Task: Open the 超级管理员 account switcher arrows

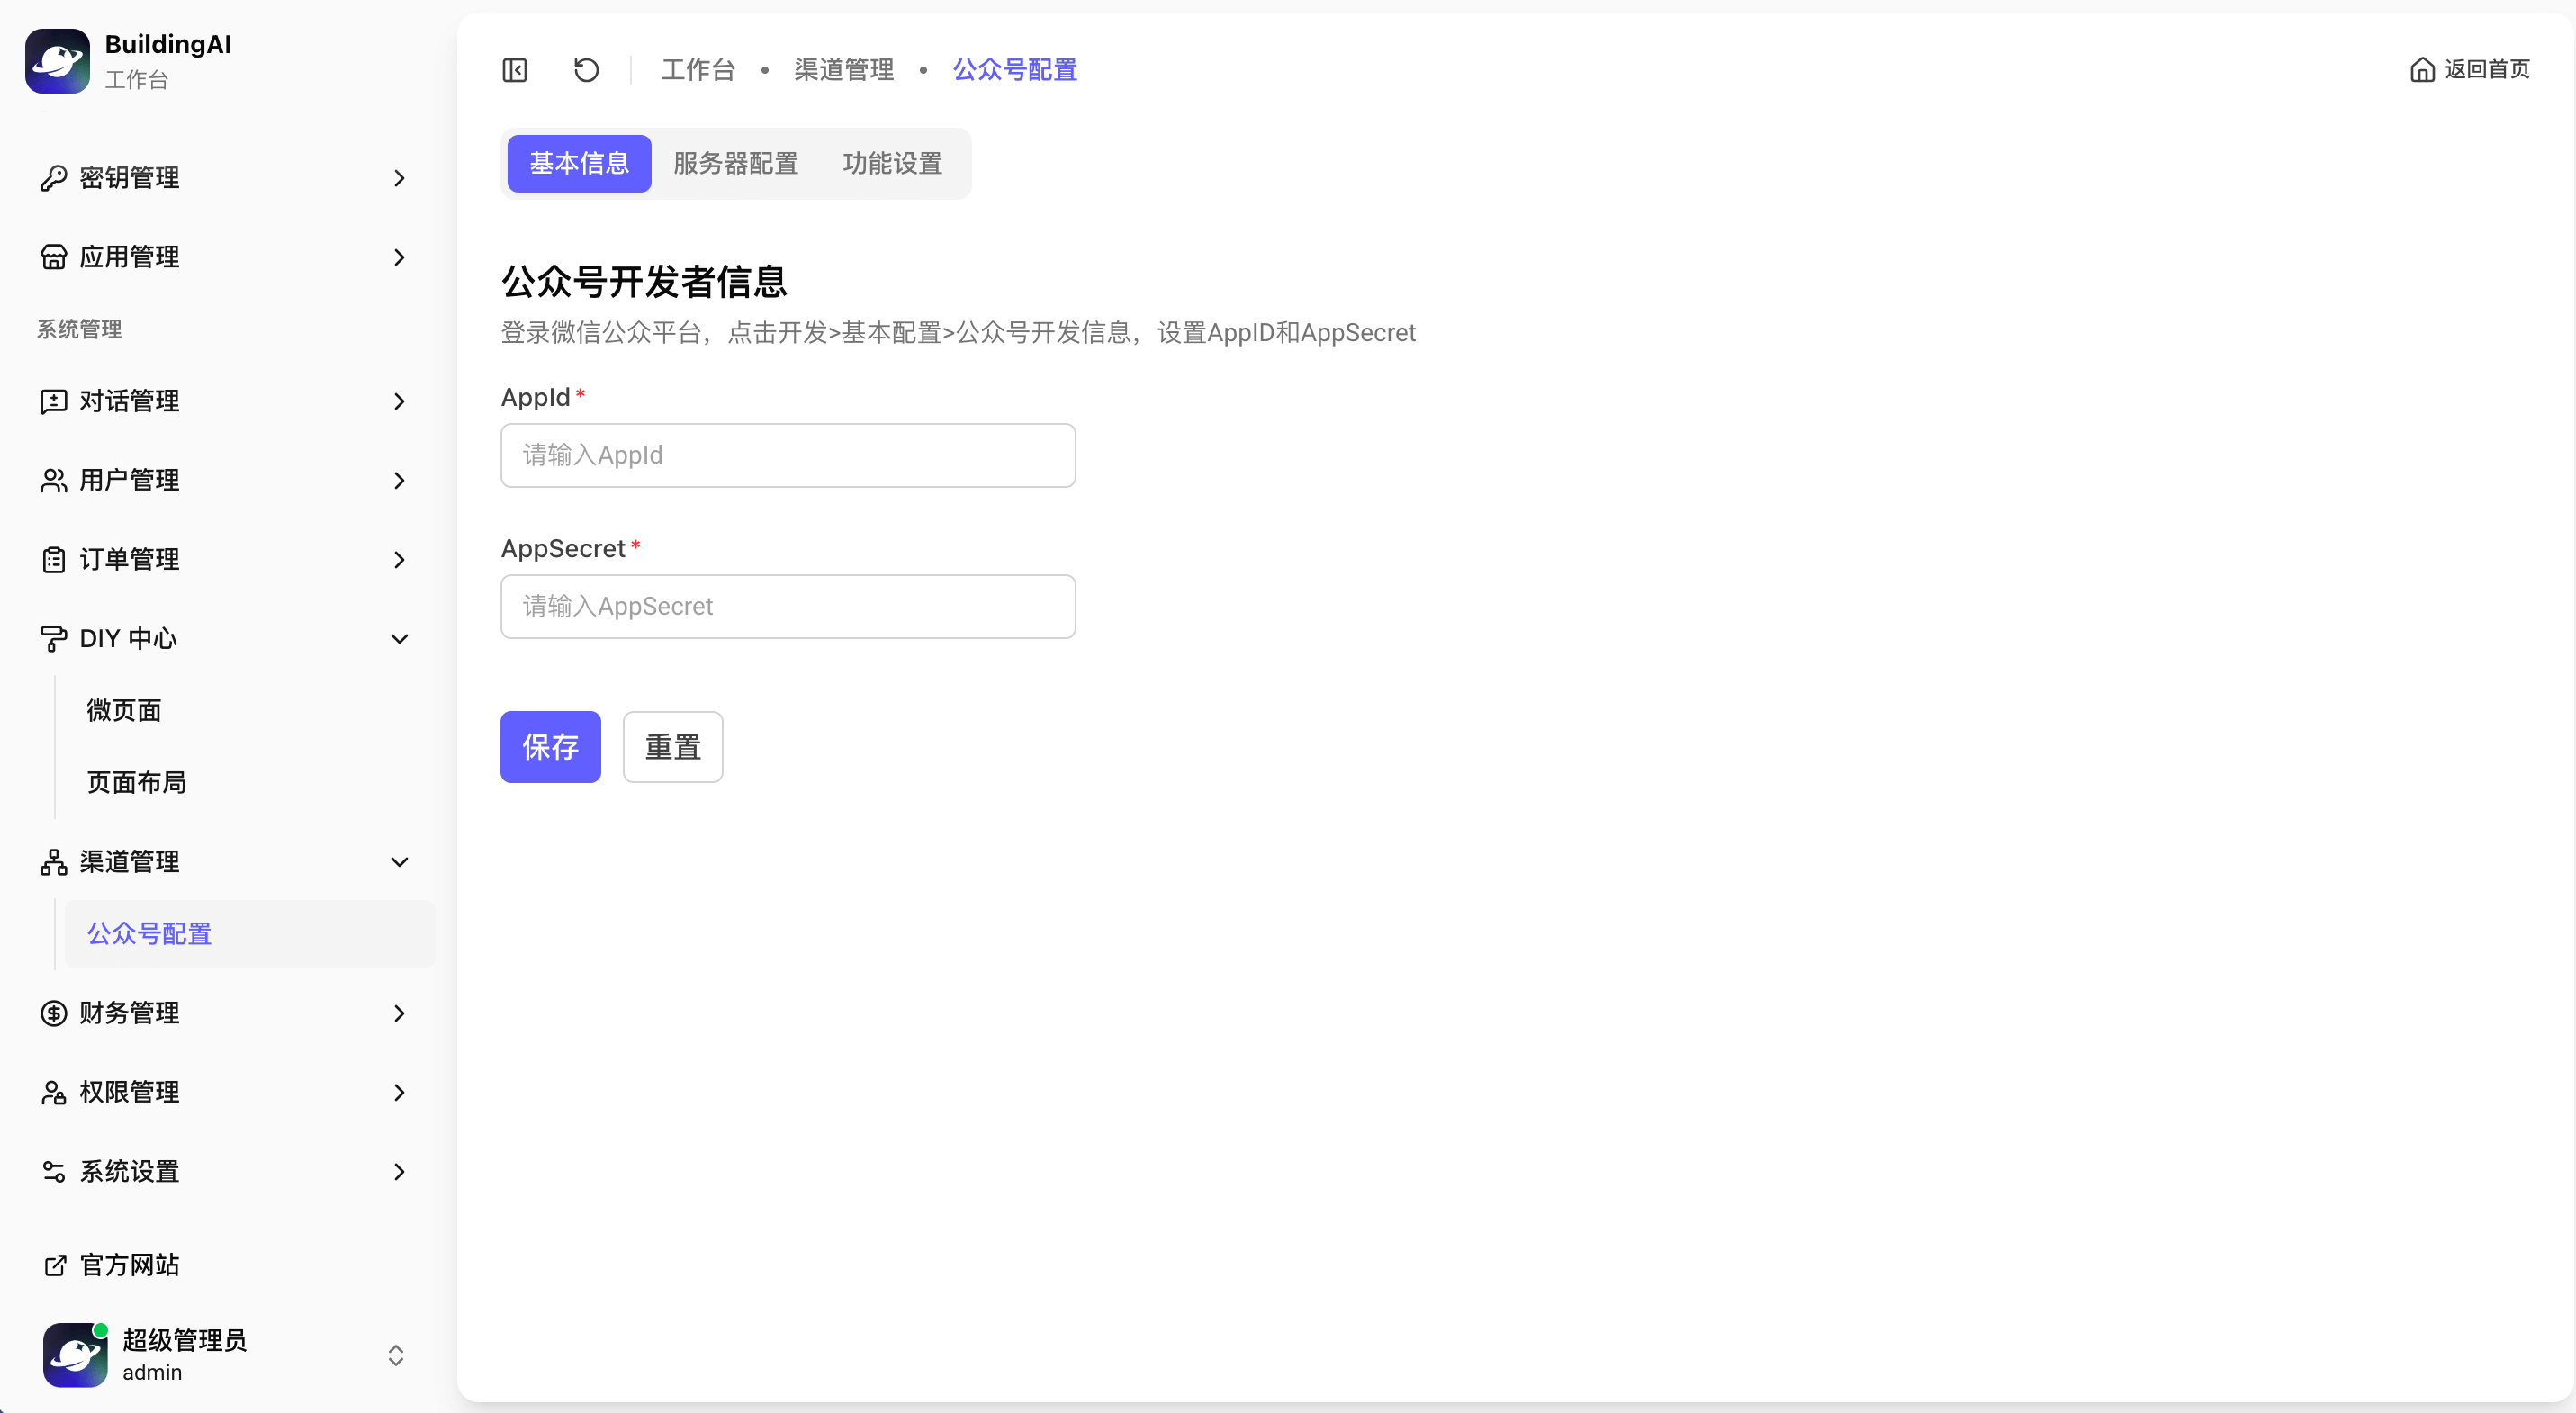Action: [x=396, y=1355]
